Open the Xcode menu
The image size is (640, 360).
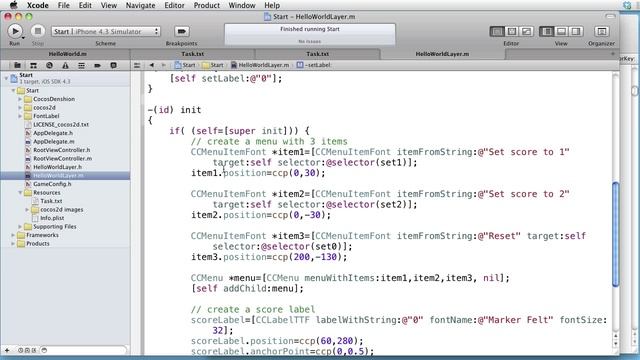[x=38, y=5]
